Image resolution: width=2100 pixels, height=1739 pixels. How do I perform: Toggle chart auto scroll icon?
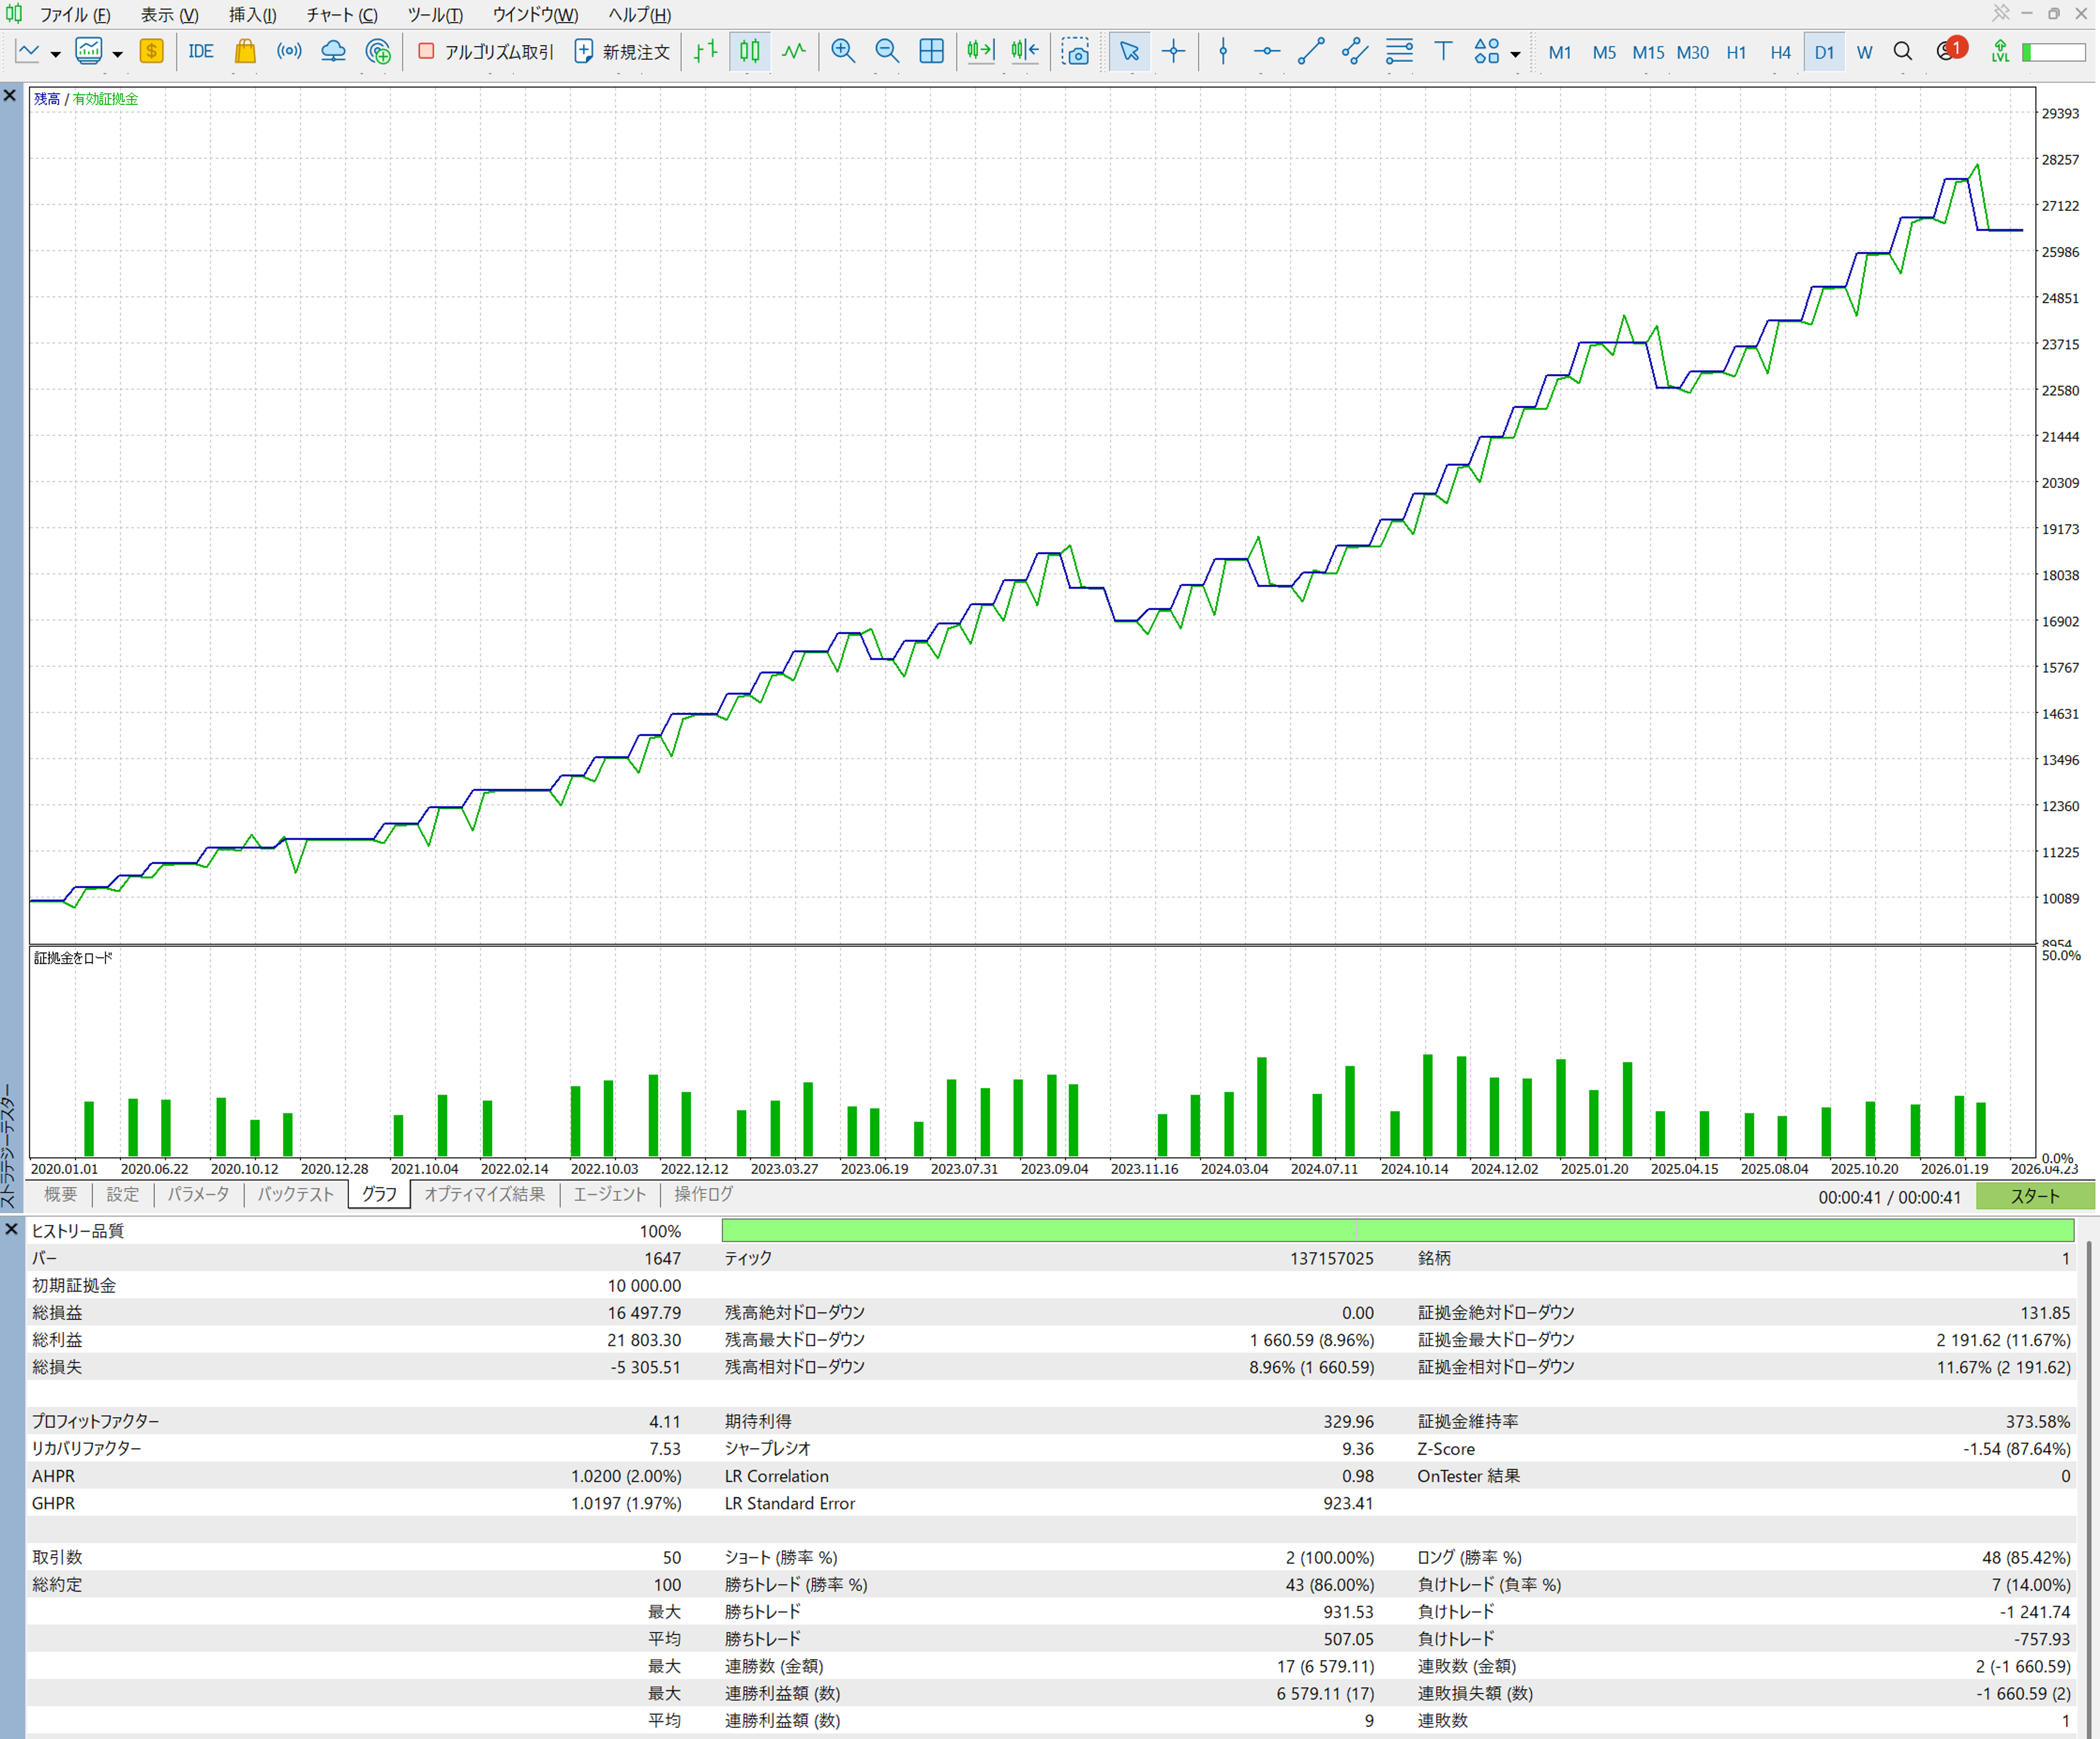tap(981, 51)
